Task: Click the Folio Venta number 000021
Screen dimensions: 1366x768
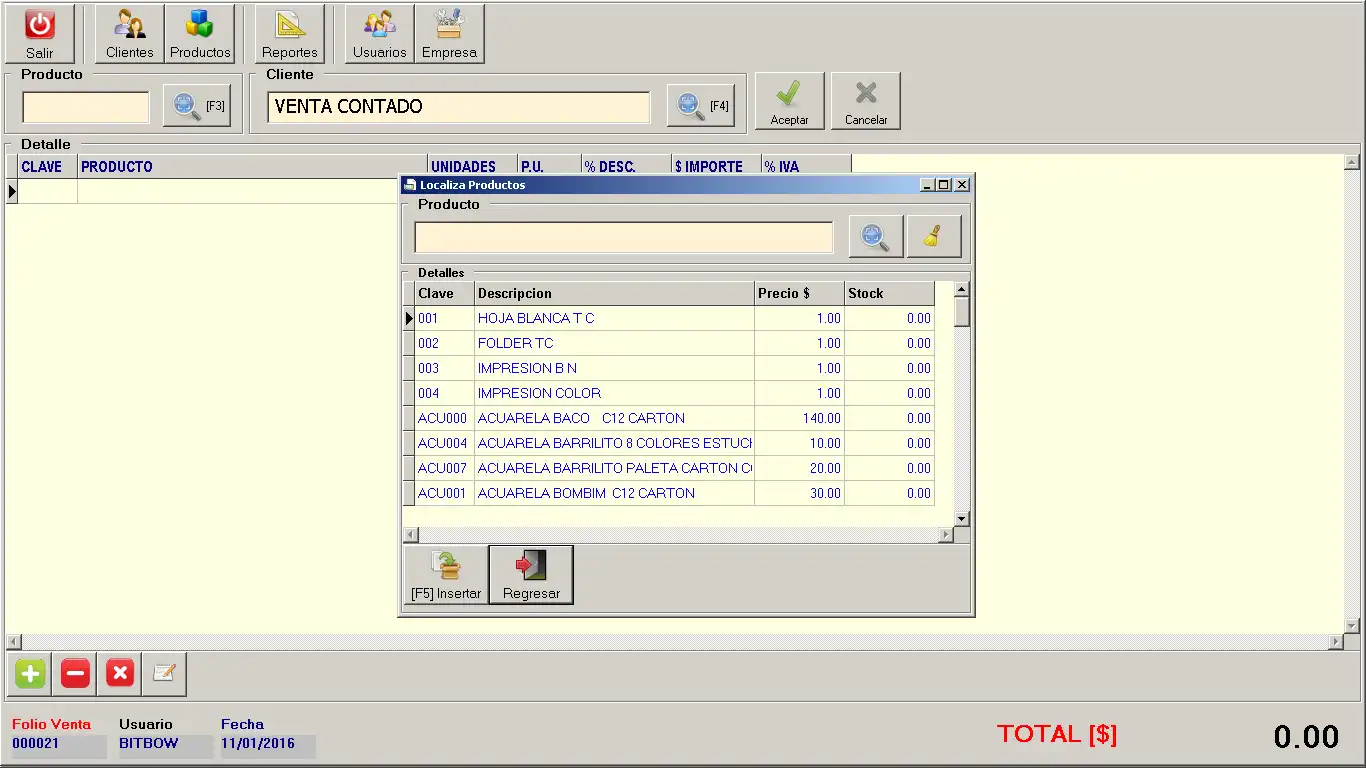Action: (36, 744)
